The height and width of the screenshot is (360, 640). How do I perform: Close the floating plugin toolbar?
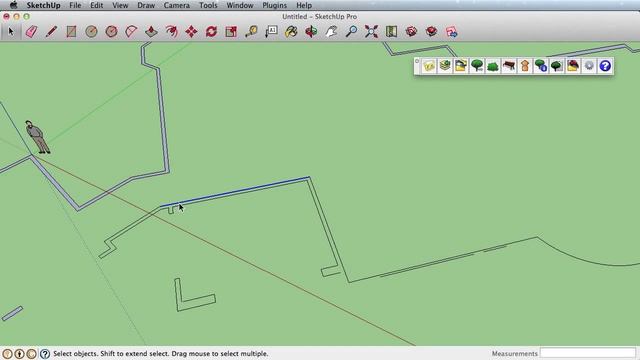[x=417, y=61]
